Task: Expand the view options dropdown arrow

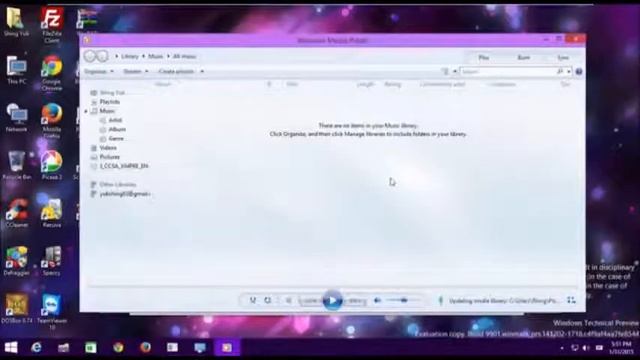Action: click(x=454, y=71)
